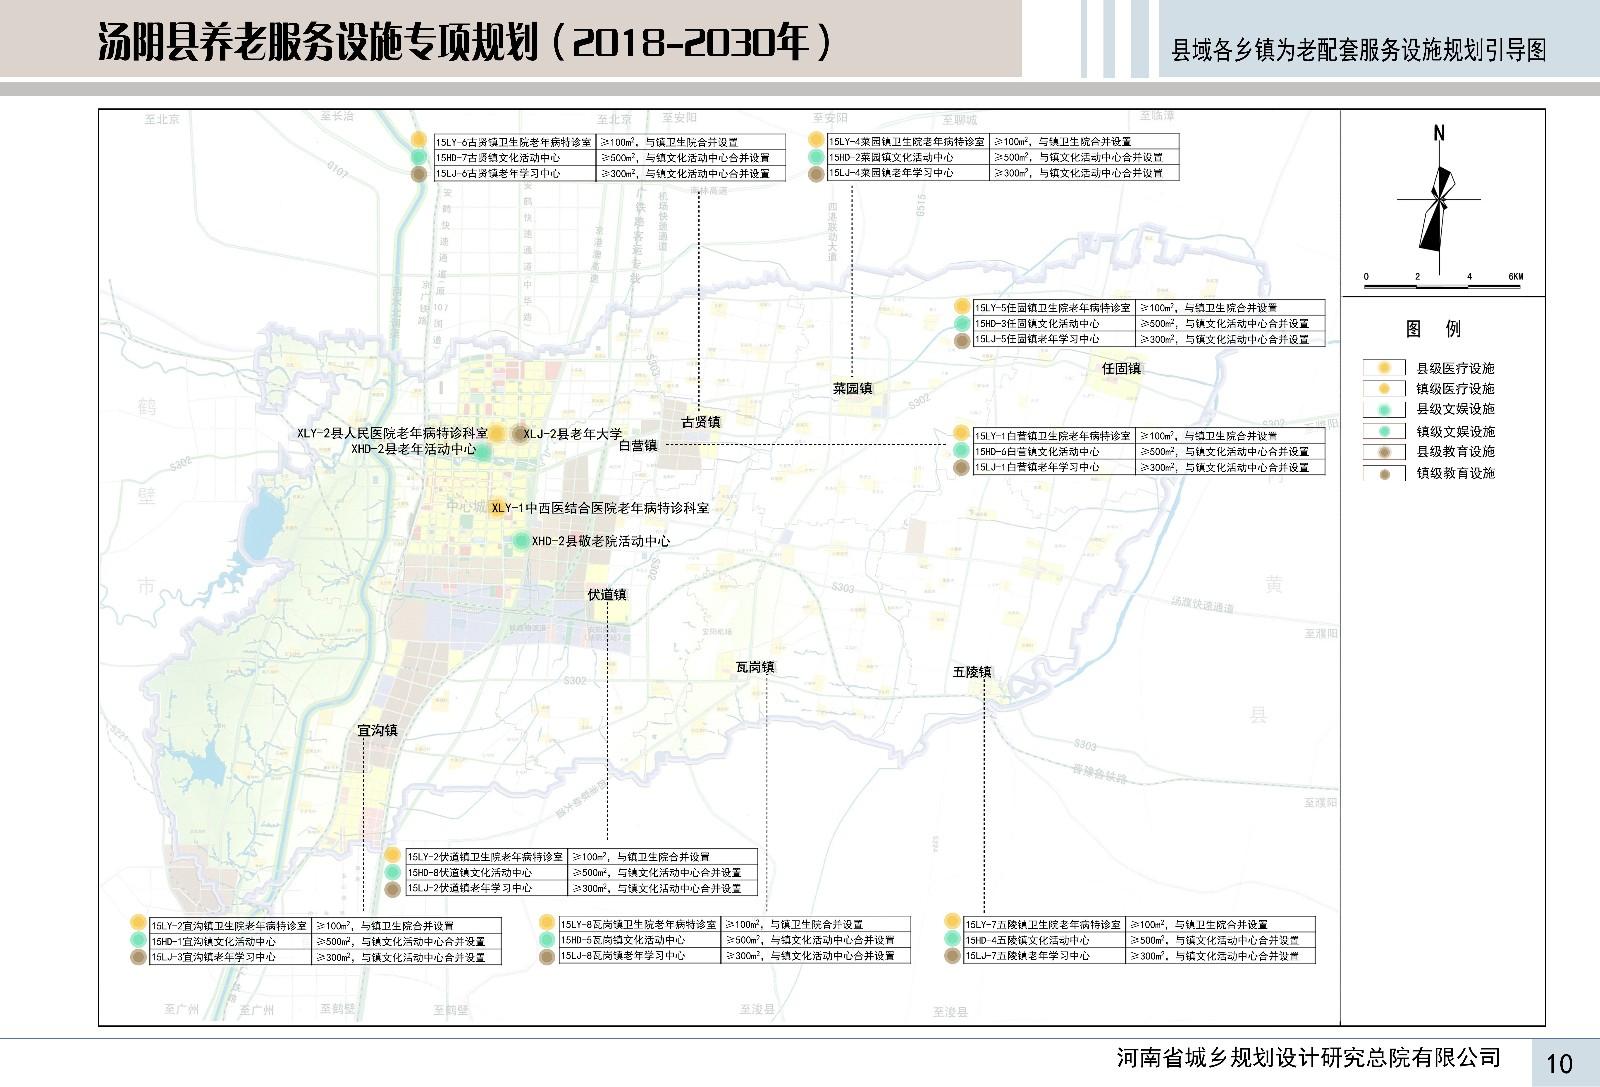The width and height of the screenshot is (1600, 1087).
Task: Click the XLY-1中西医结合医院老年病特诊科室 label
Action: 600,508
